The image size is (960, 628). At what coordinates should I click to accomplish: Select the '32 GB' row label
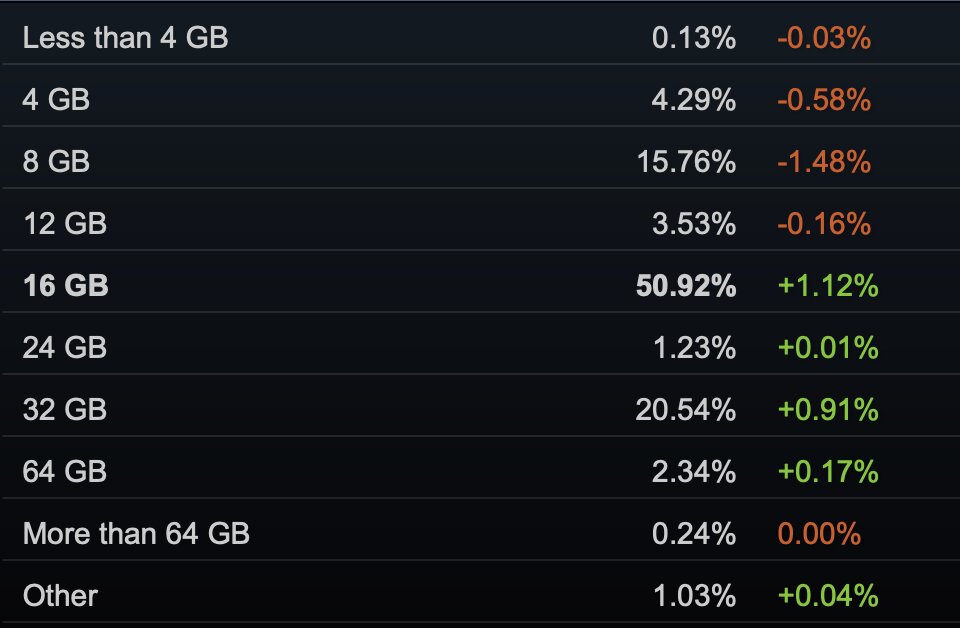click(x=65, y=409)
